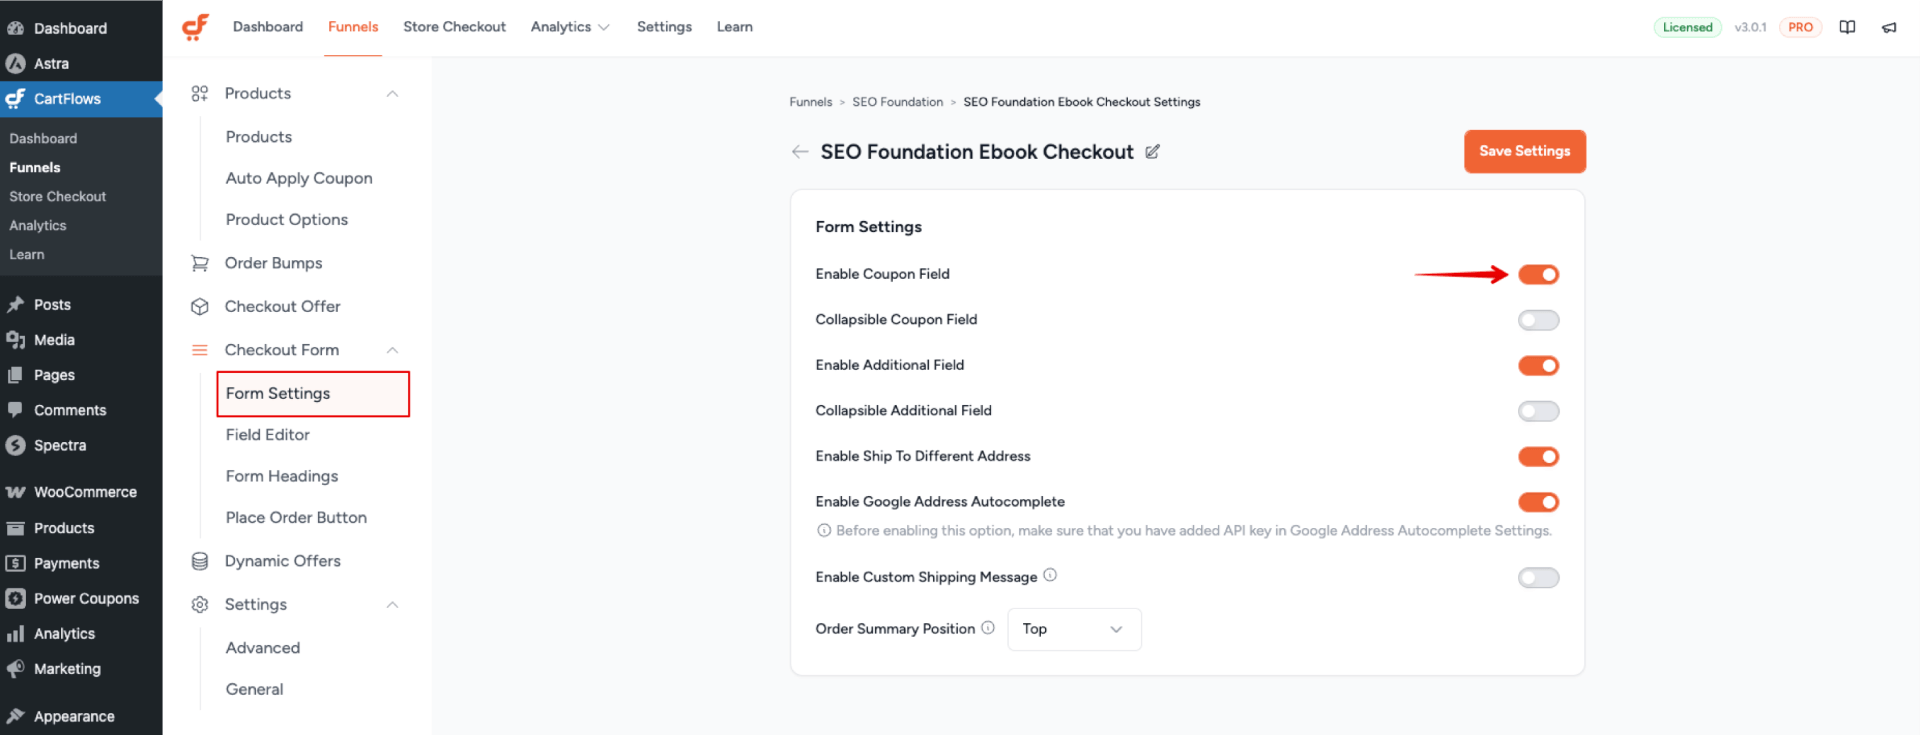Click the Save Settings button

pyautogui.click(x=1525, y=151)
